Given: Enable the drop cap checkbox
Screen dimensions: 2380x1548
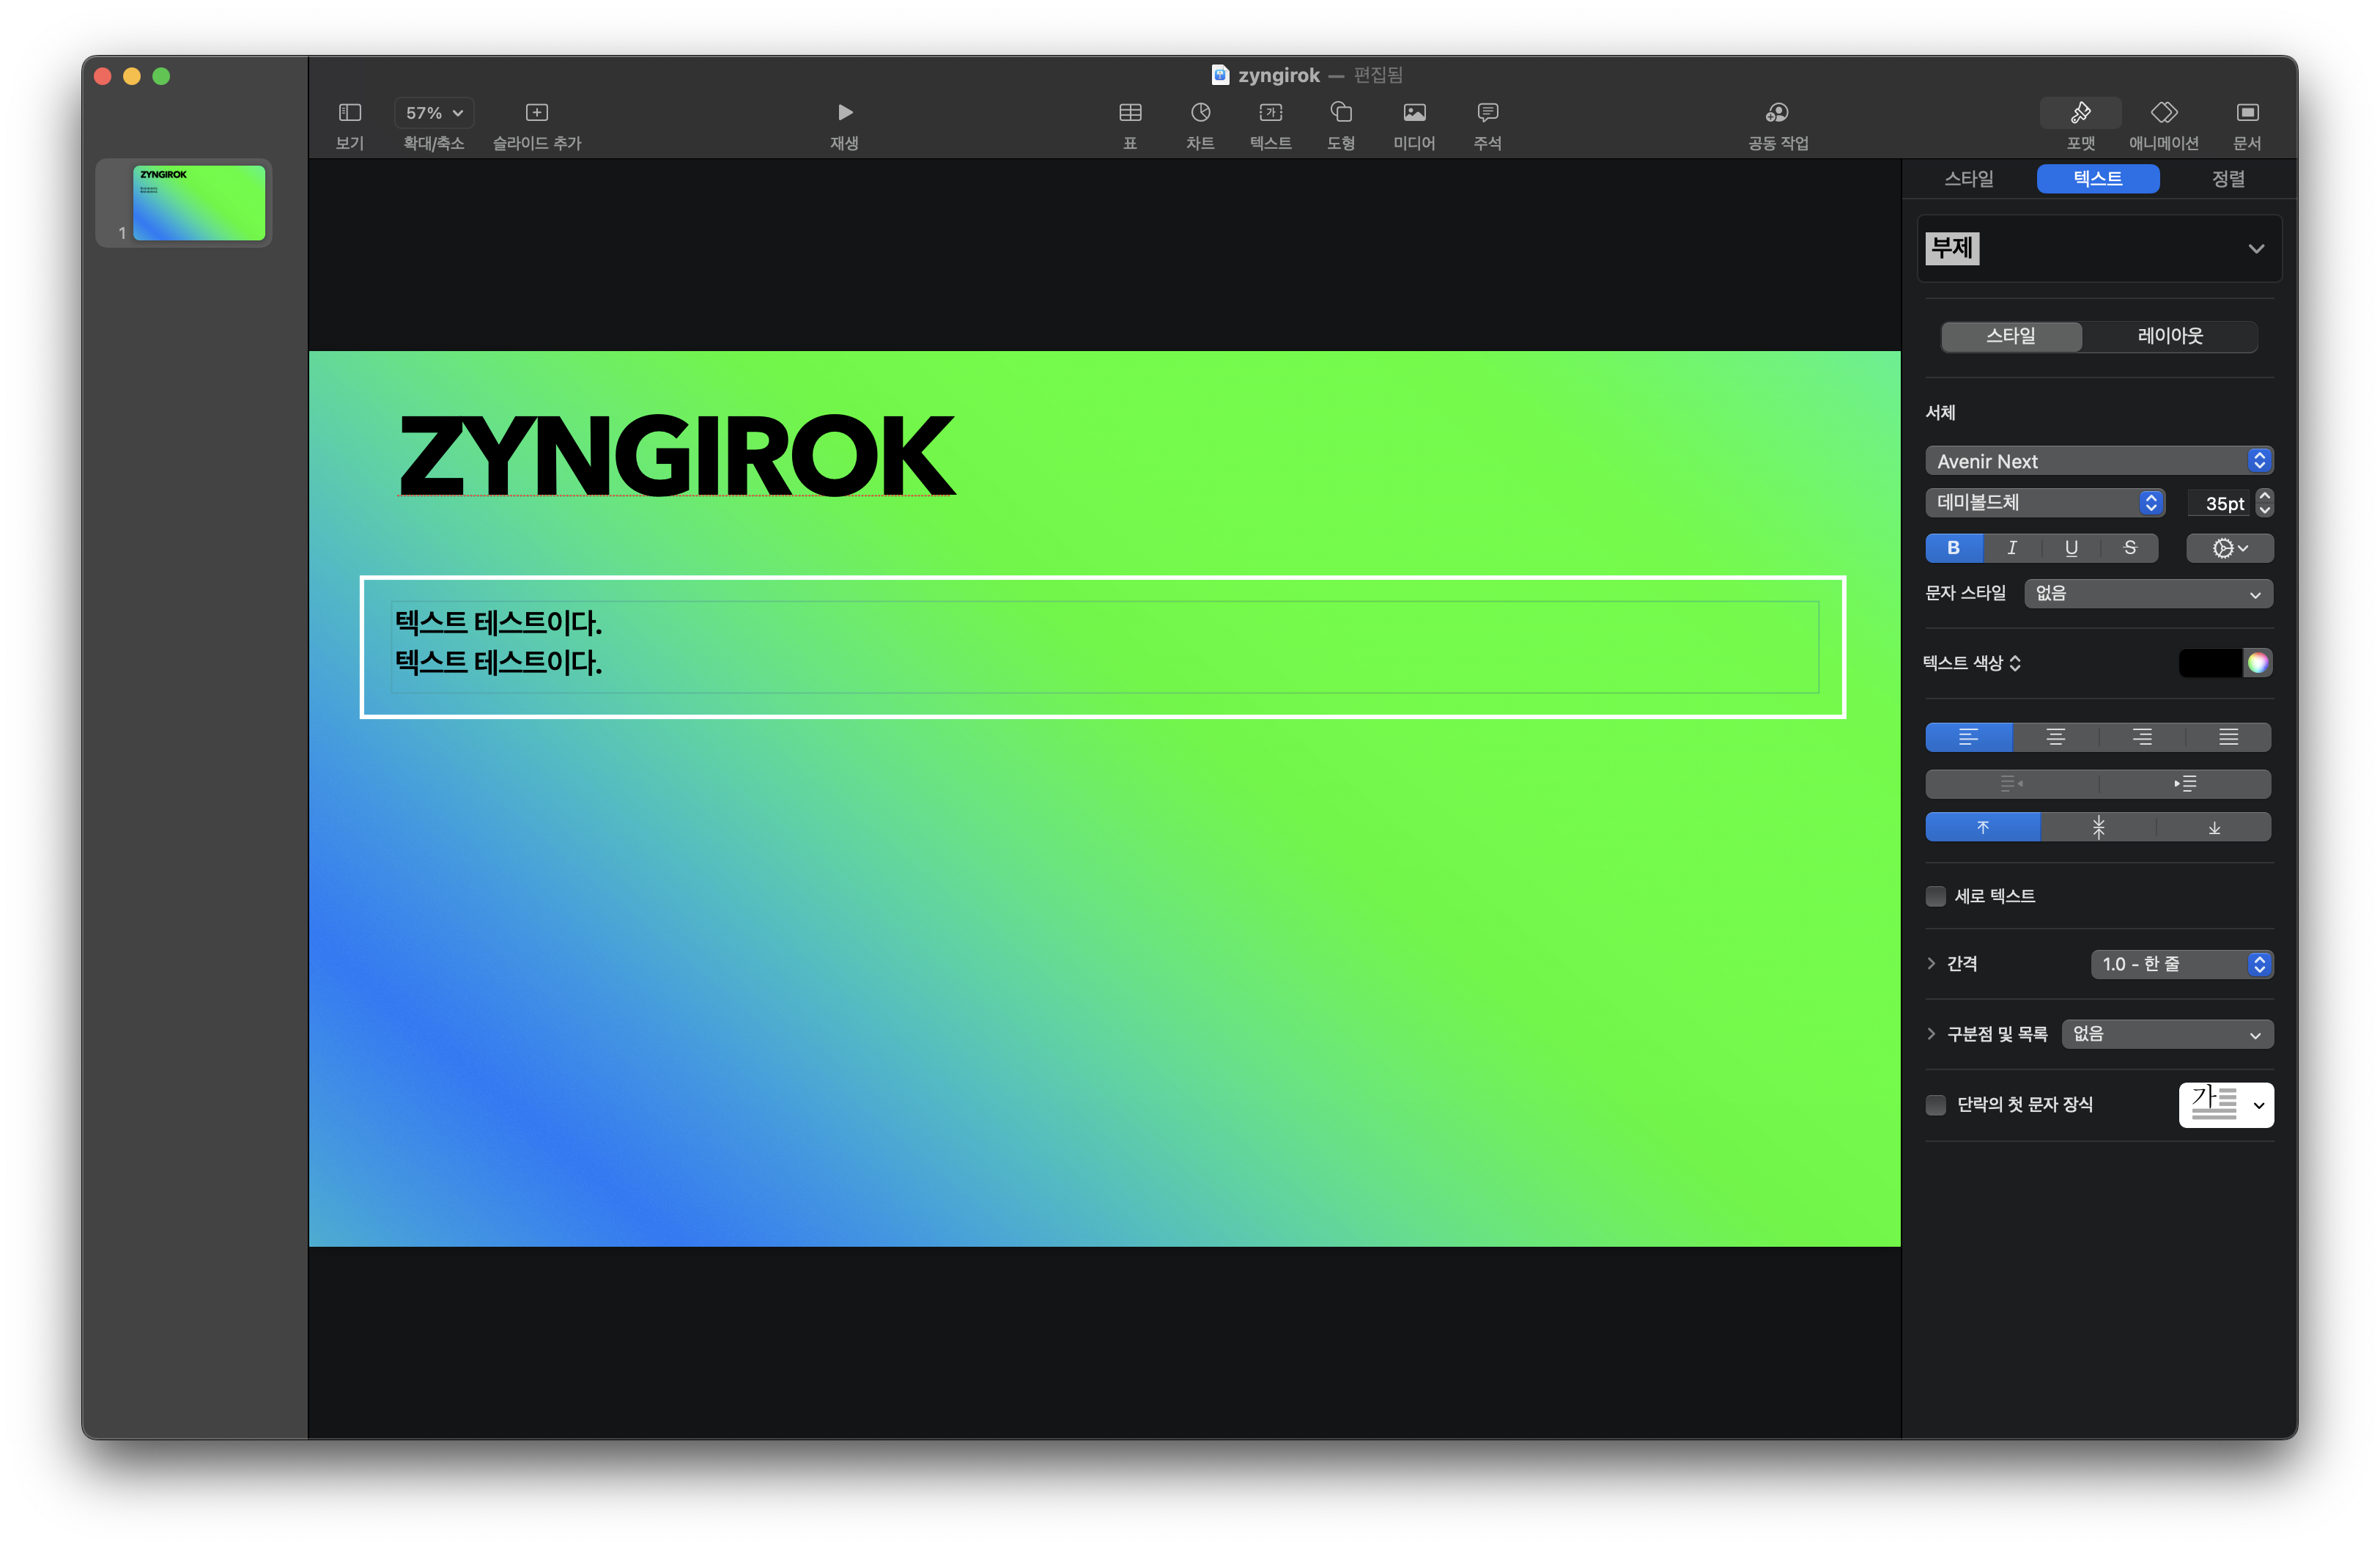Looking at the screenshot, I should [1936, 1105].
